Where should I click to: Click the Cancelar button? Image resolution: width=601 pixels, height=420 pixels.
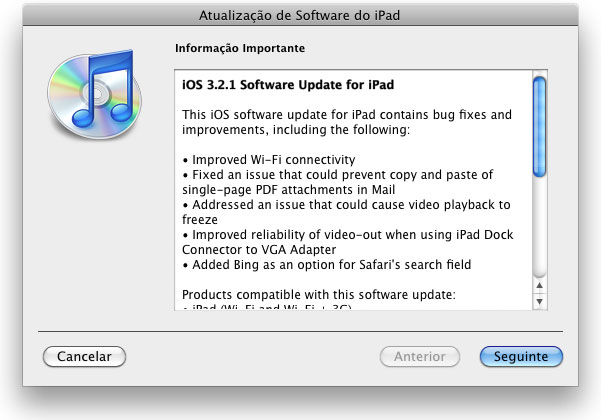(84, 356)
